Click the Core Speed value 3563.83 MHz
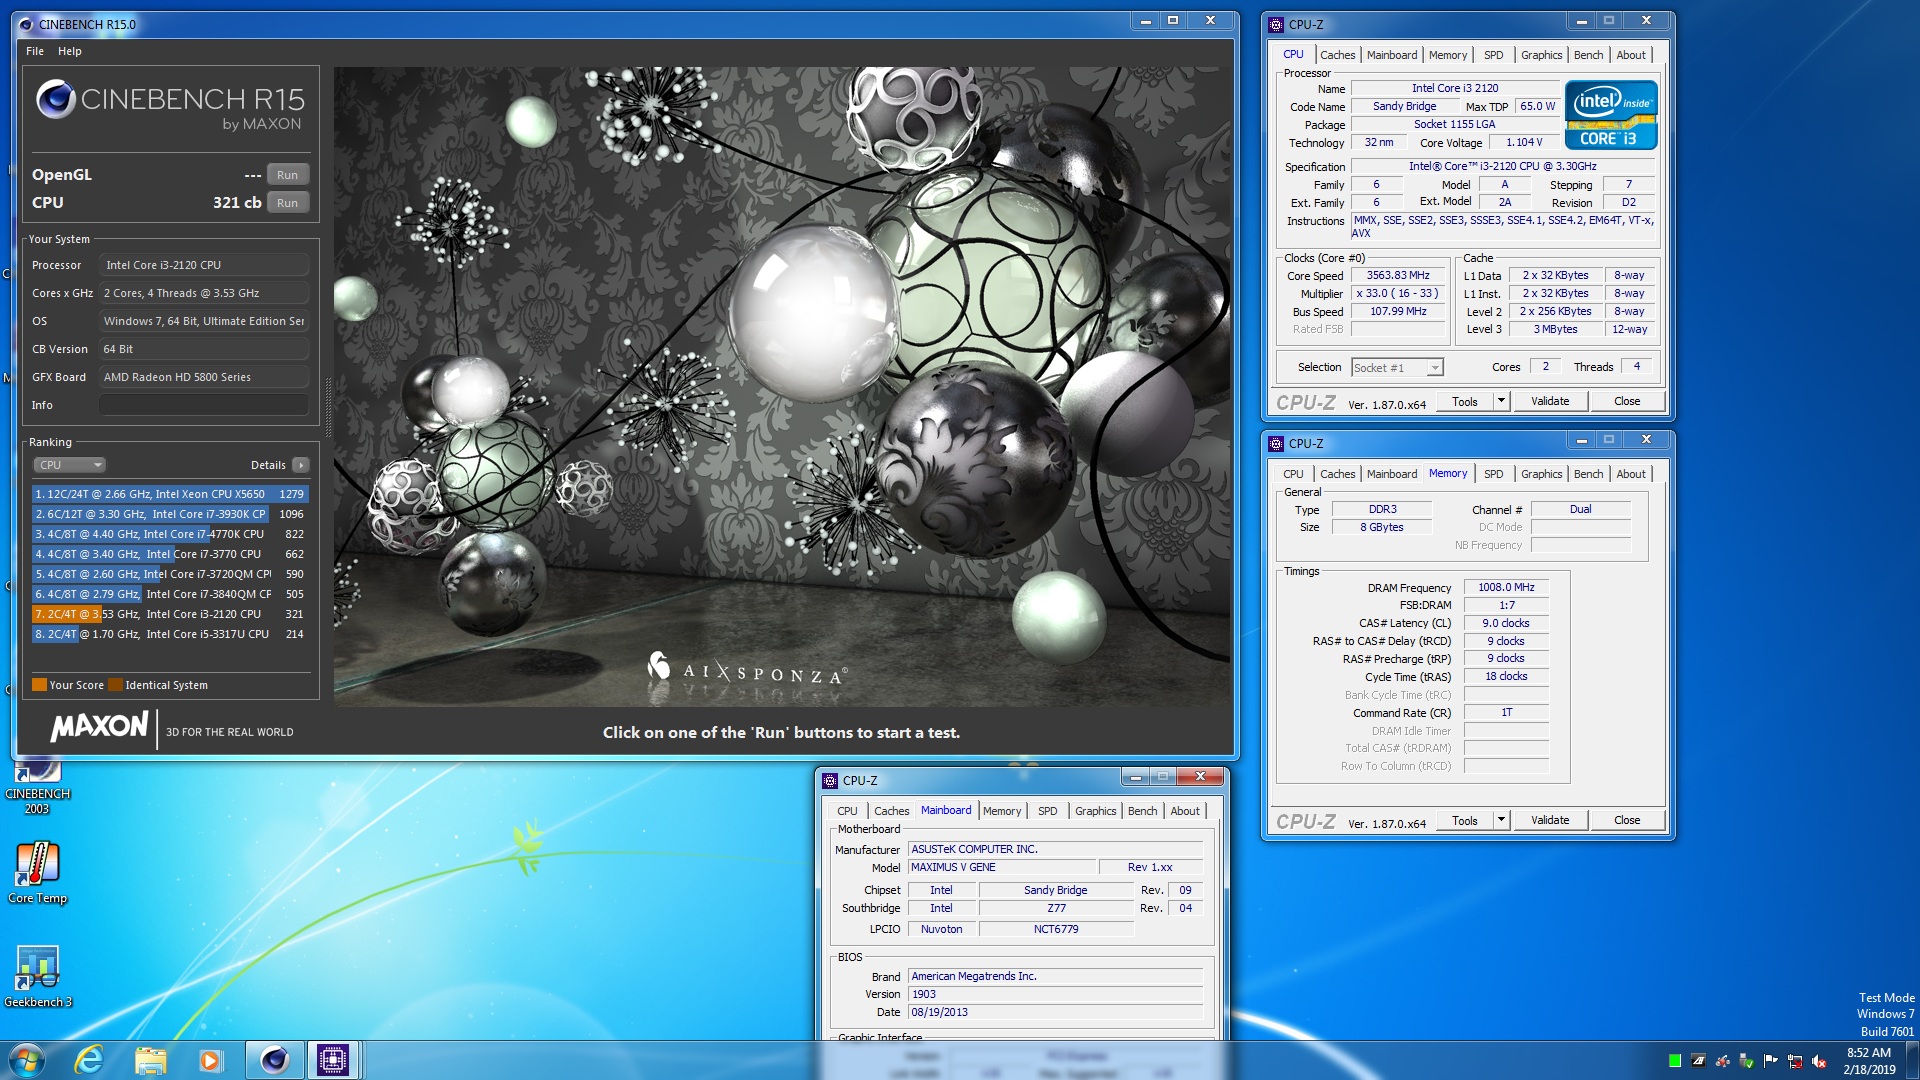This screenshot has width=1920, height=1080. coord(1398,276)
